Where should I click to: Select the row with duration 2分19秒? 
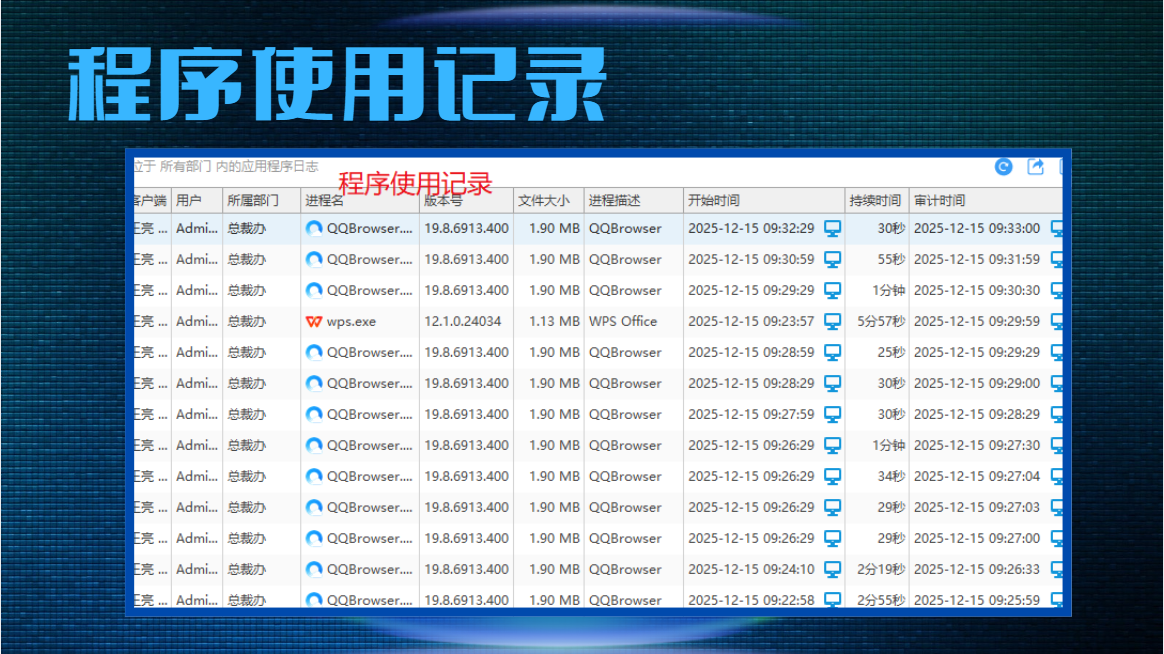click(x=598, y=569)
